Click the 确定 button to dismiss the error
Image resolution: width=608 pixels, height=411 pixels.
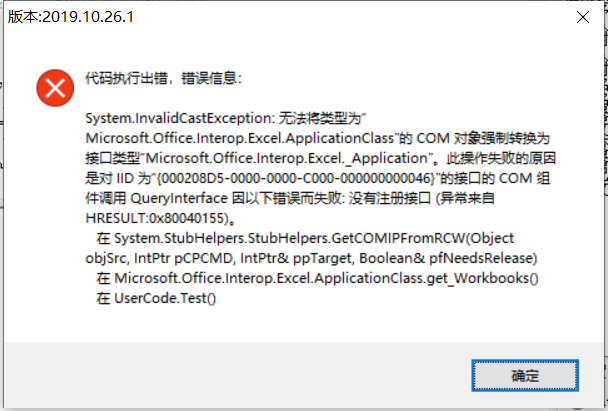(x=525, y=375)
